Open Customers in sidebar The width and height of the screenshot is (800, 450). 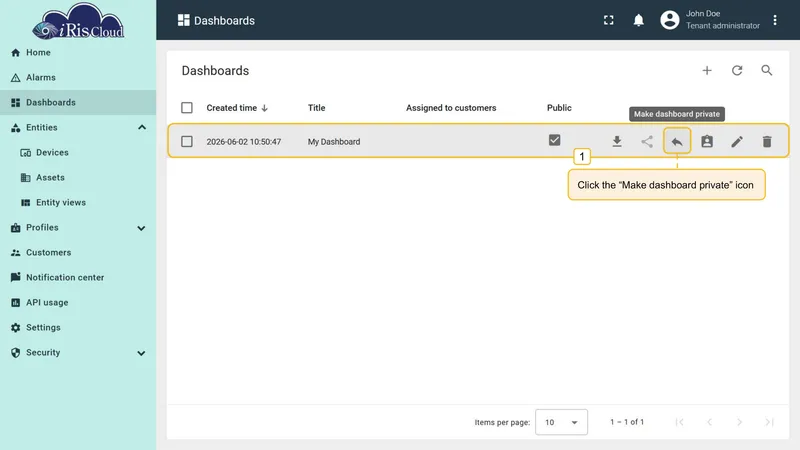click(x=78, y=252)
